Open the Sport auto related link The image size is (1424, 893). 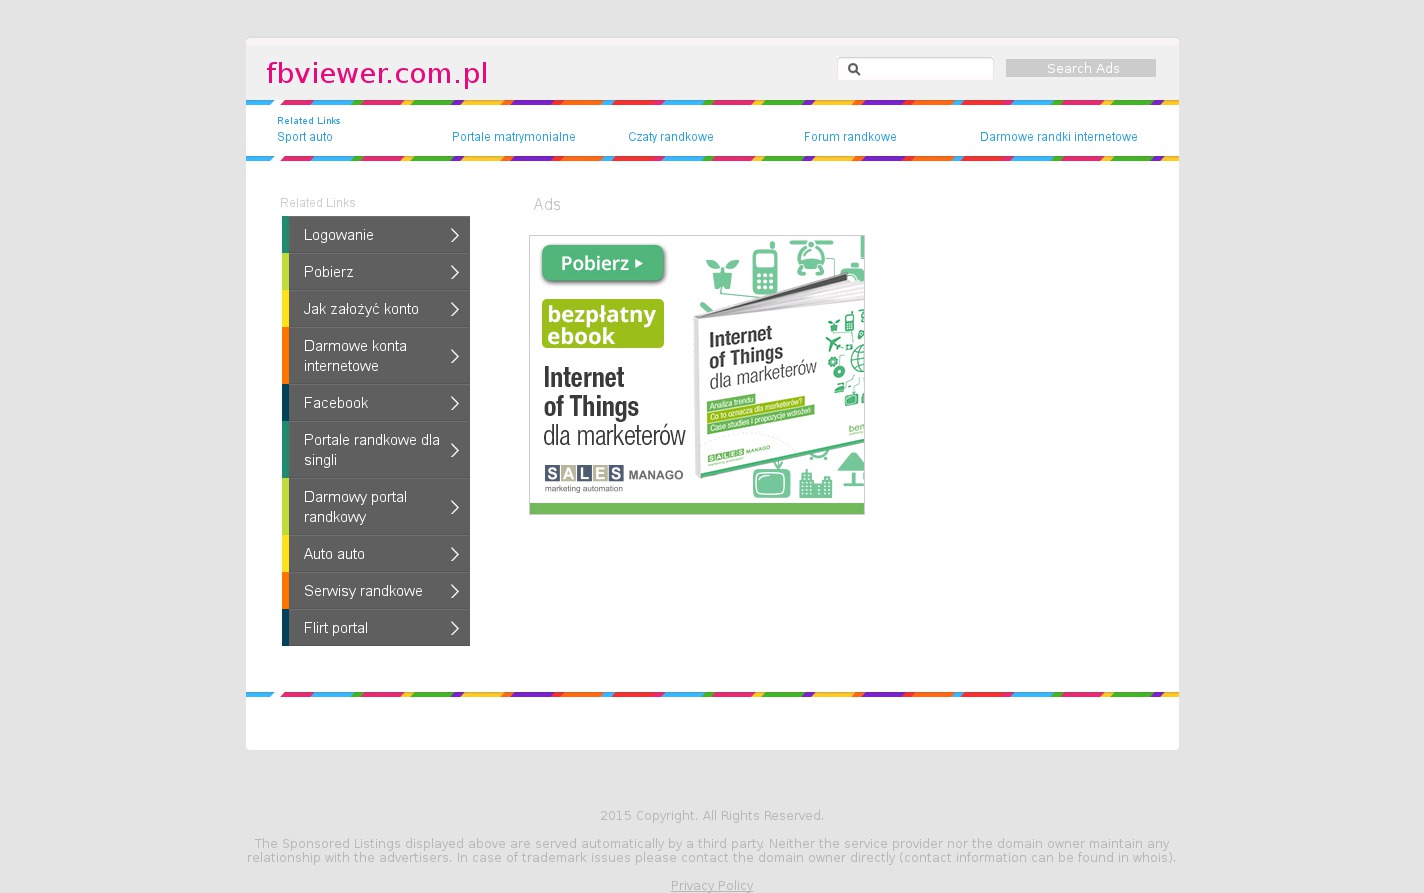[304, 137]
